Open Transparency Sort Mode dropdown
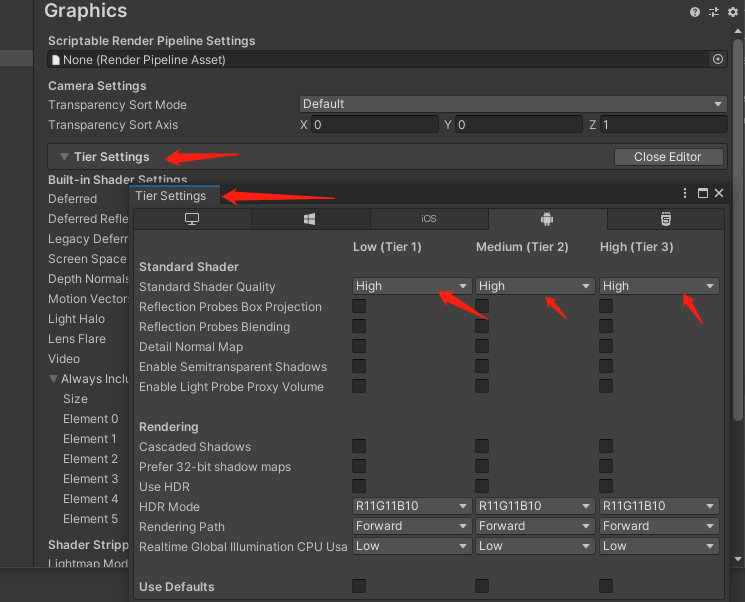The image size is (745, 602). [x=513, y=104]
